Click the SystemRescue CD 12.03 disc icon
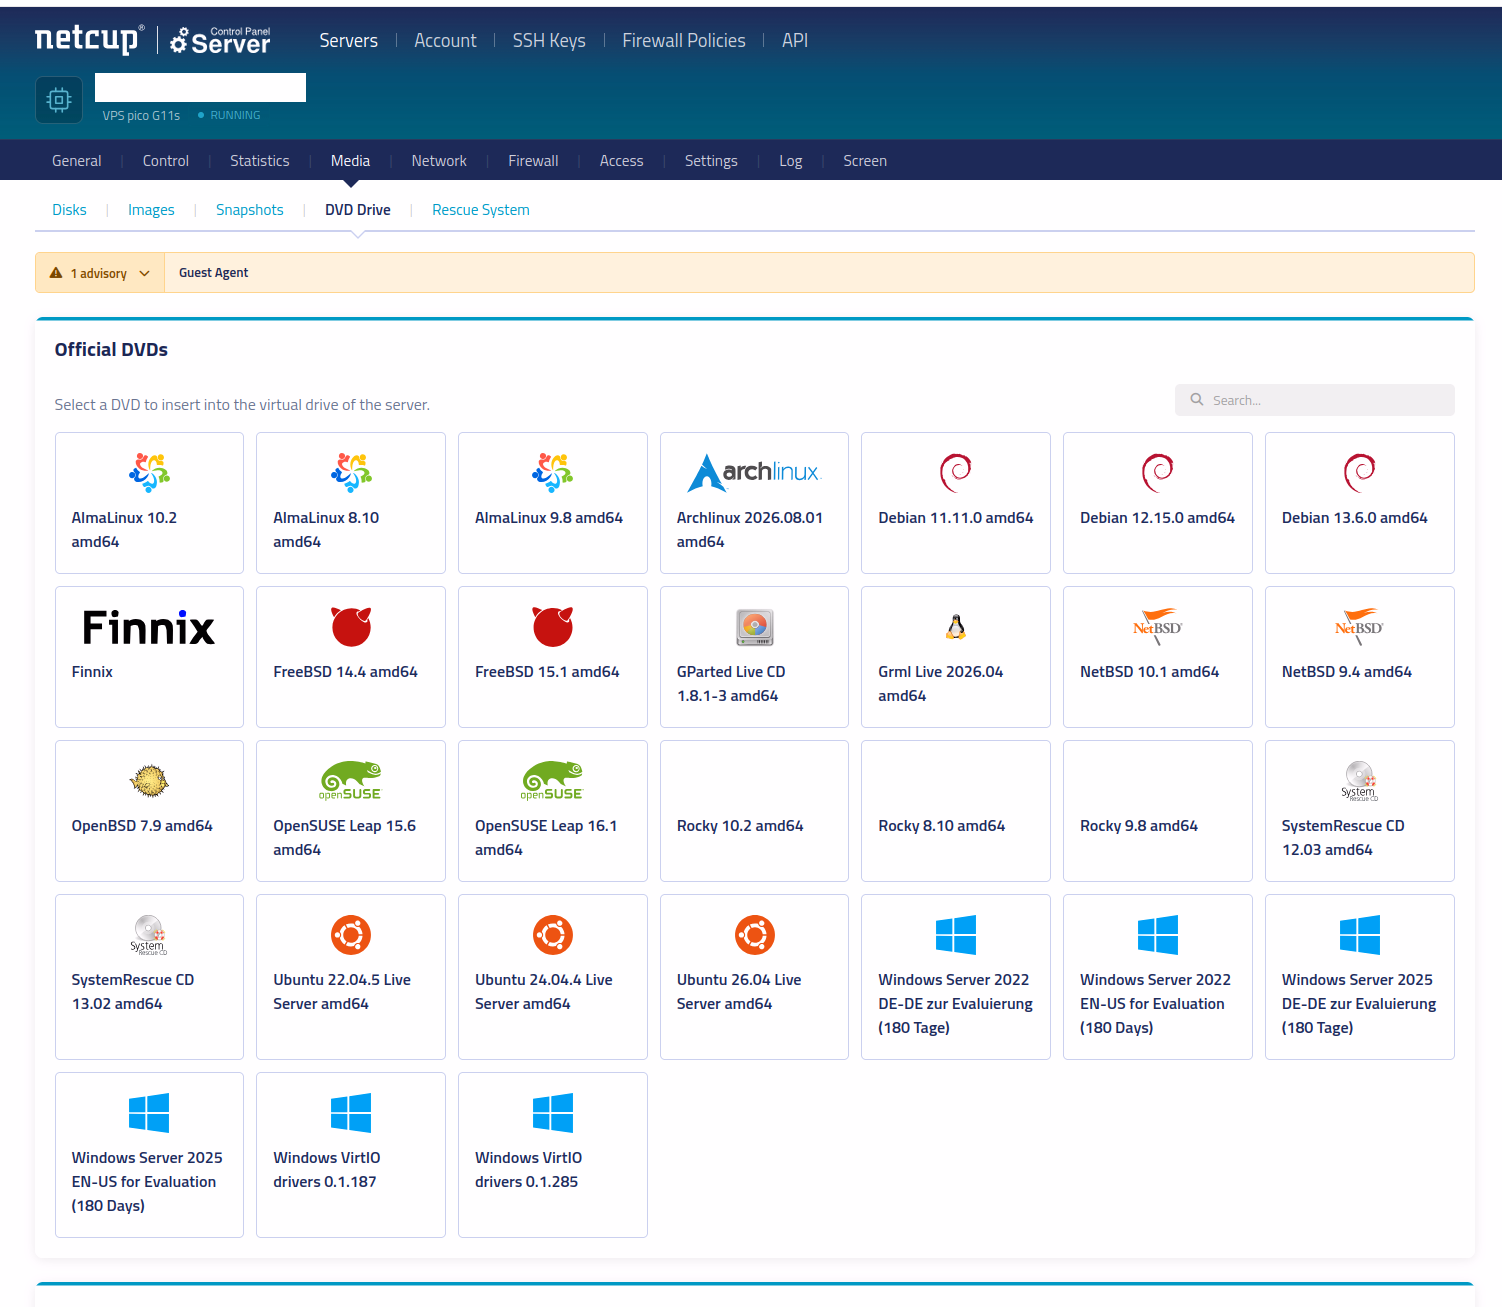This screenshot has width=1502, height=1307. [x=1360, y=781]
